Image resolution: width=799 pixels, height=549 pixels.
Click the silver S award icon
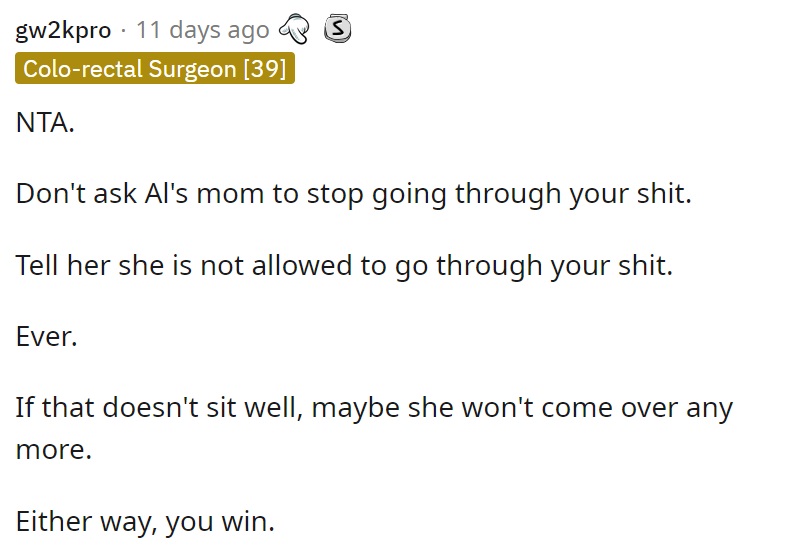click(x=337, y=29)
